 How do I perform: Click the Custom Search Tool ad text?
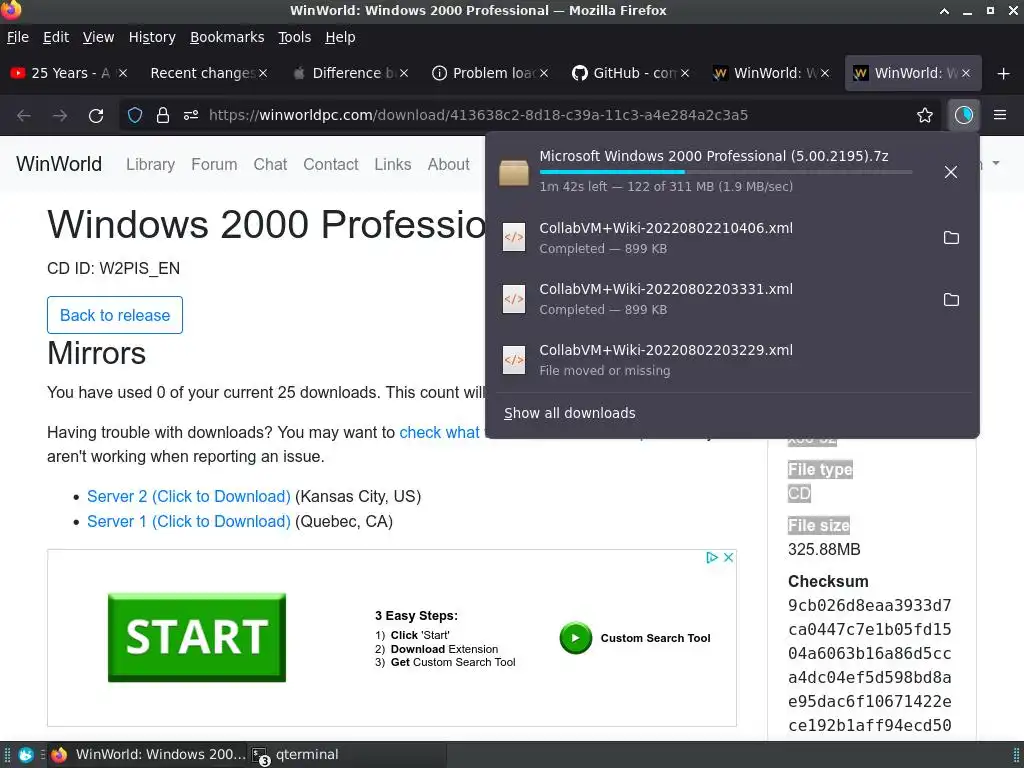655,638
